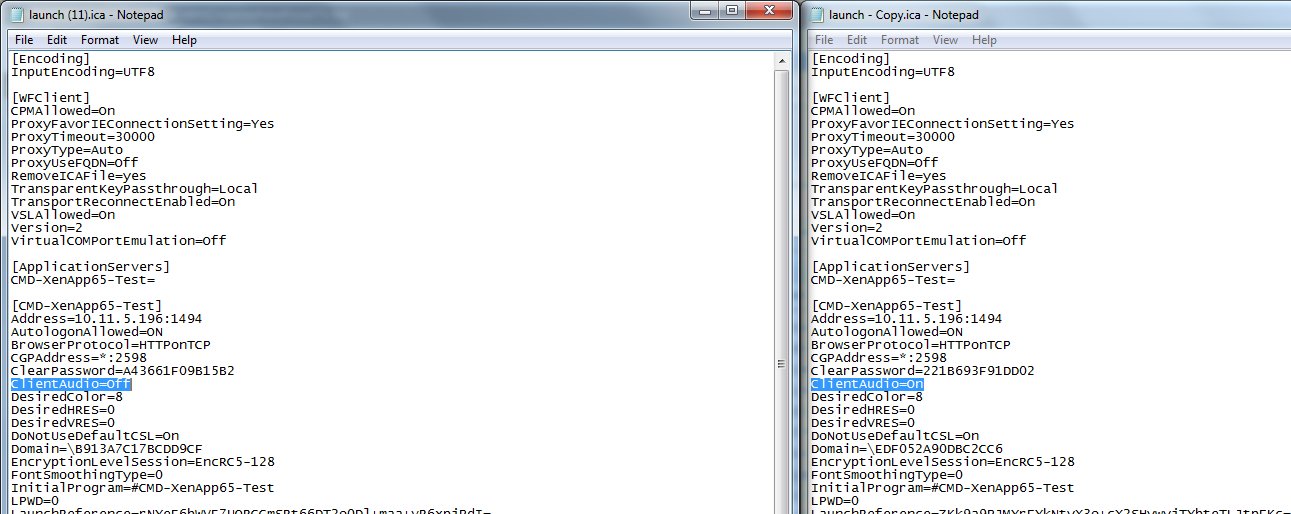Viewport: 1291px width, 514px height.
Task: Maximize the launch (11).ica Notepad window
Action: click(732, 10)
